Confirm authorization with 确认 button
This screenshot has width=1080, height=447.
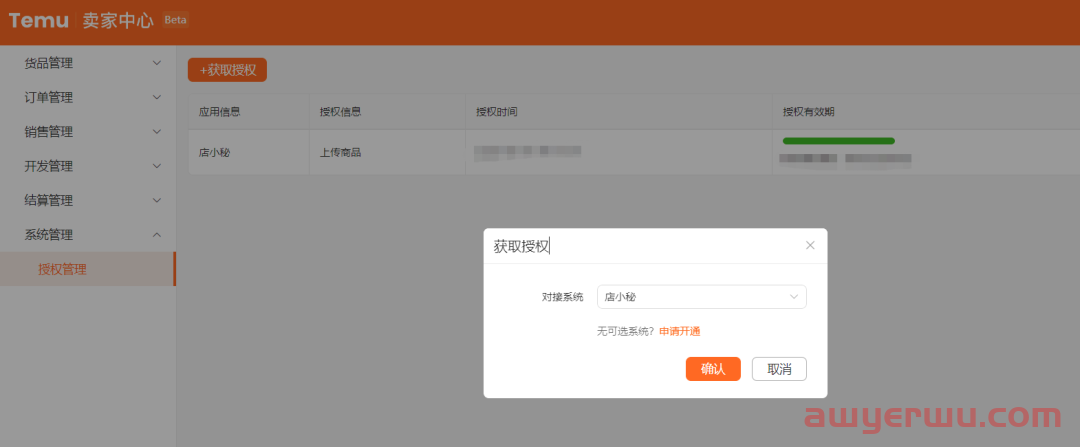[713, 368]
